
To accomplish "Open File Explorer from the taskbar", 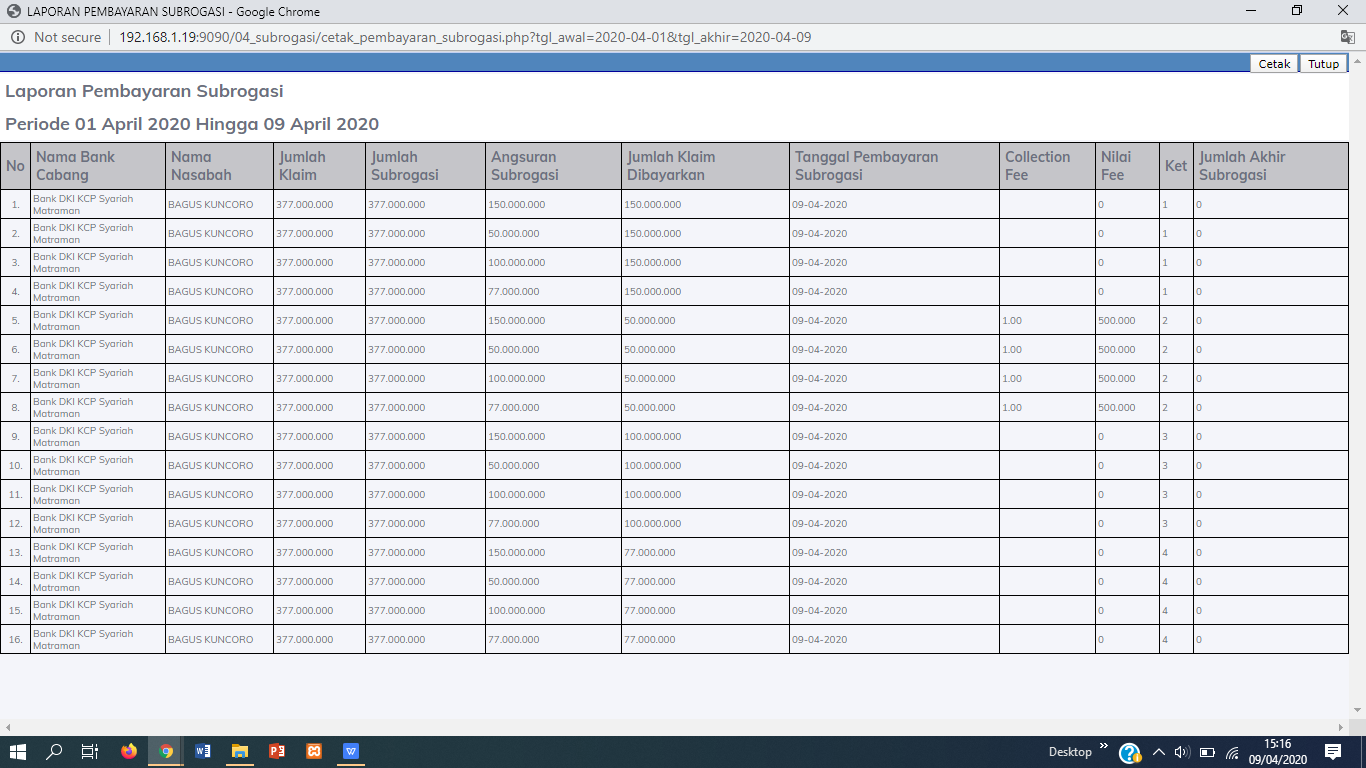I will coord(240,751).
